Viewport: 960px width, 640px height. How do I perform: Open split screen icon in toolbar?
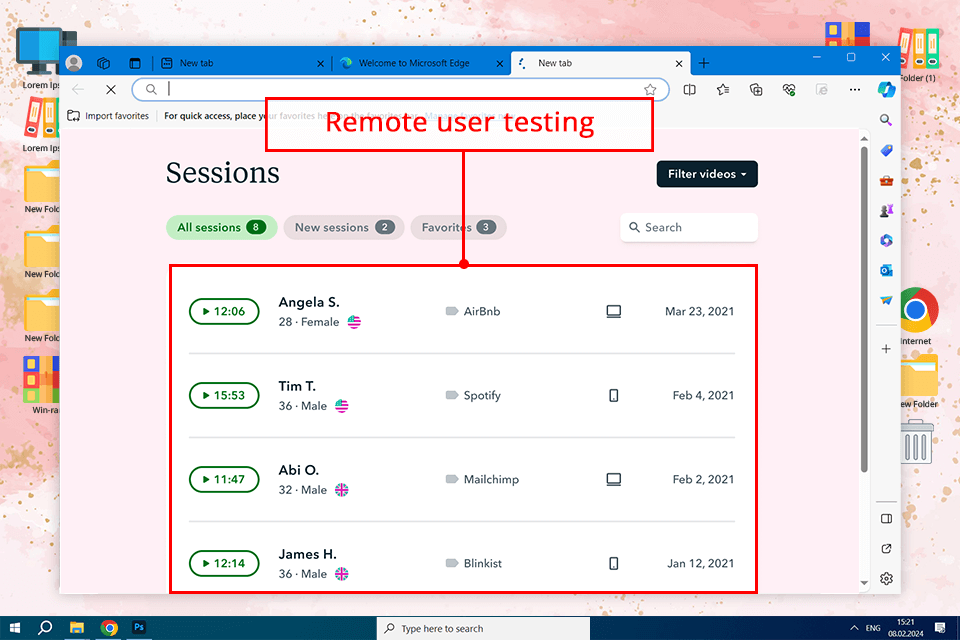coord(690,90)
